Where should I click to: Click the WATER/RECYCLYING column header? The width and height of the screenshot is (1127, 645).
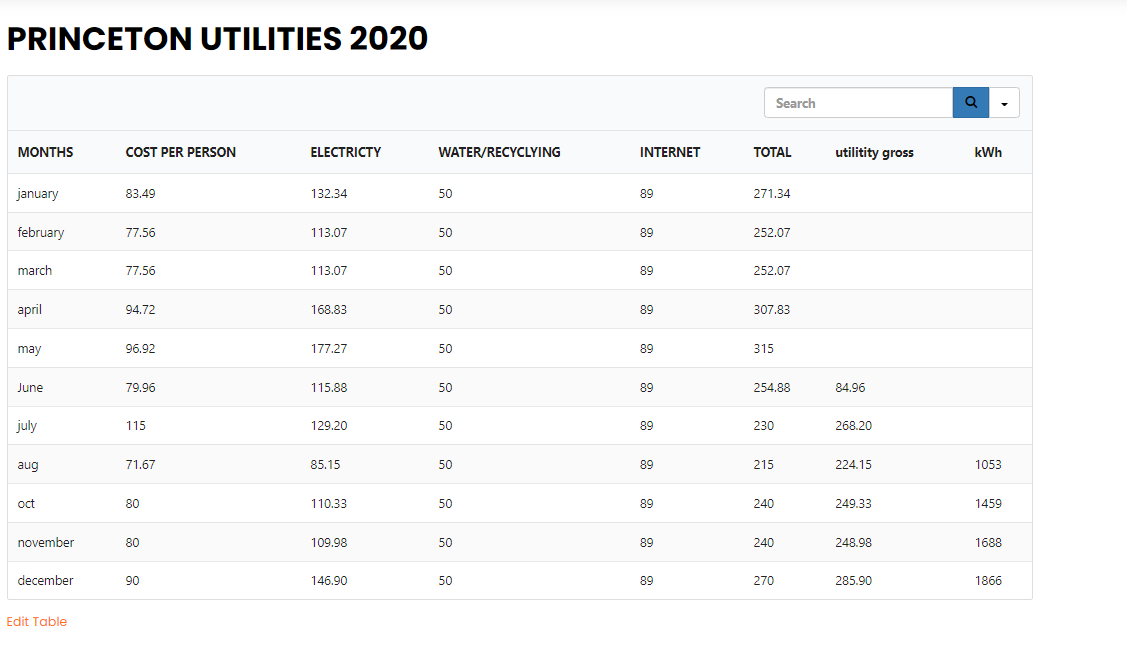coord(499,153)
